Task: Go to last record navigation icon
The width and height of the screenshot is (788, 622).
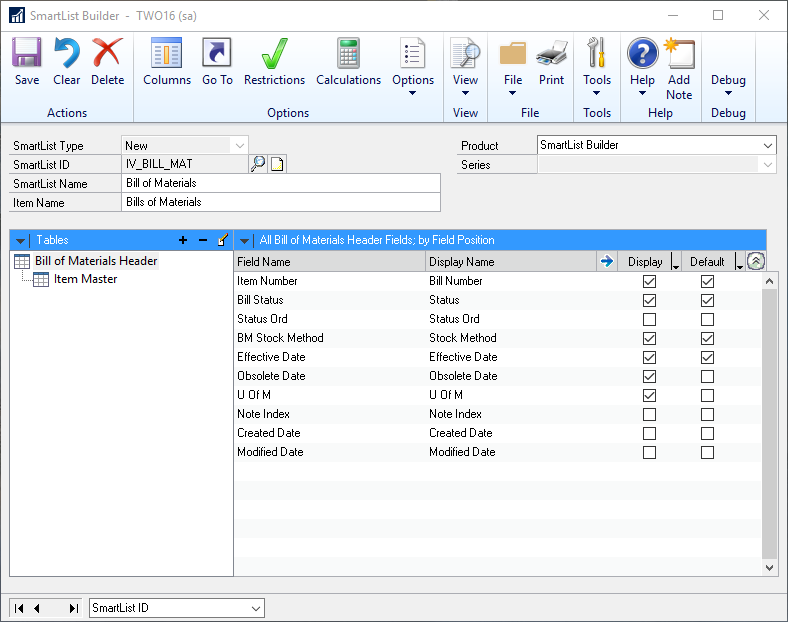Action: pos(74,608)
